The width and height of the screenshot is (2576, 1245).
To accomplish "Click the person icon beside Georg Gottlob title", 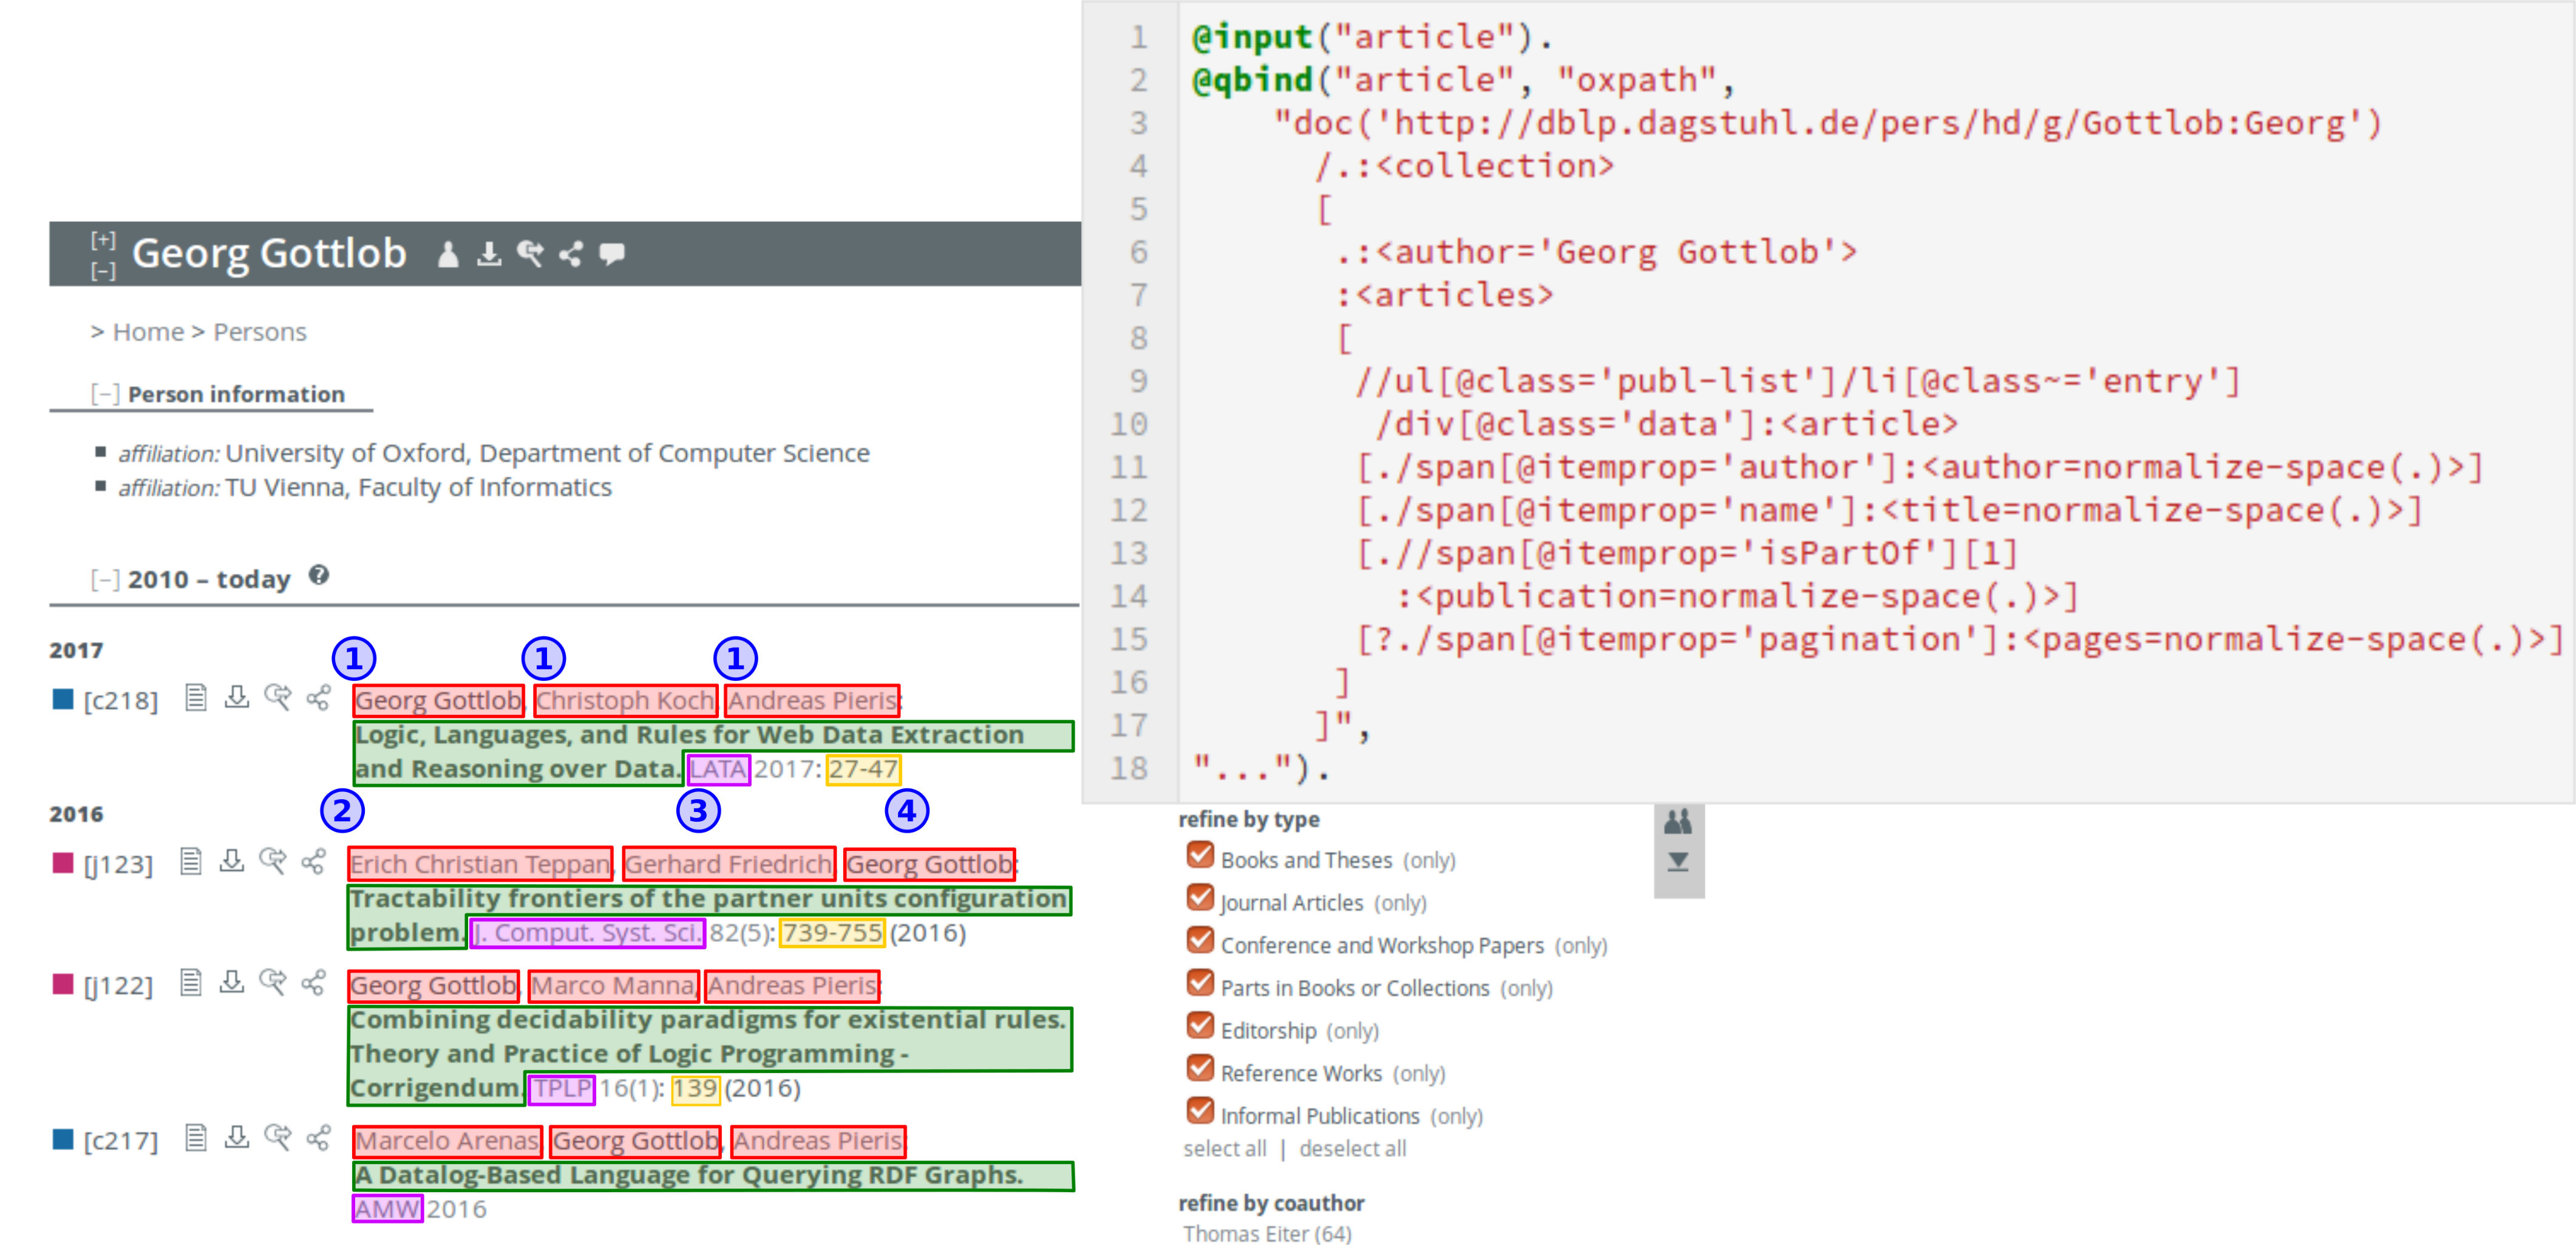I will 448,254.
